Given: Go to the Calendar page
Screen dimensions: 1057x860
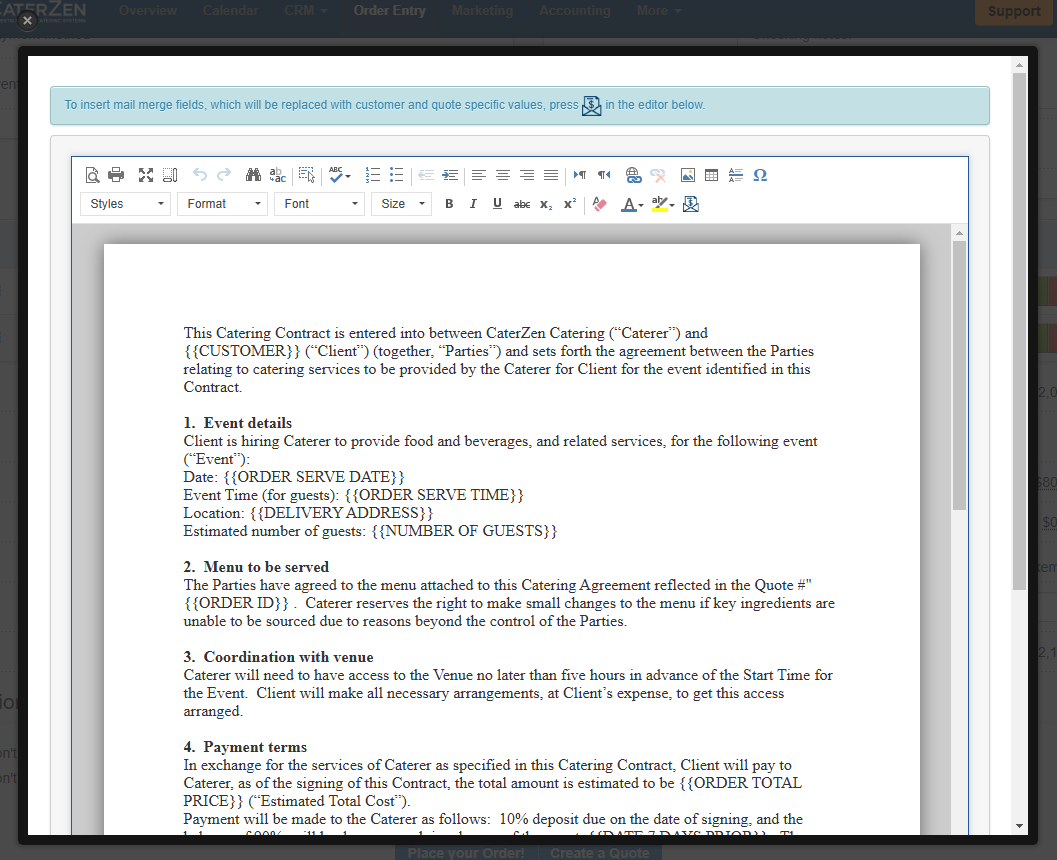Looking at the screenshot, I should 231,11.
